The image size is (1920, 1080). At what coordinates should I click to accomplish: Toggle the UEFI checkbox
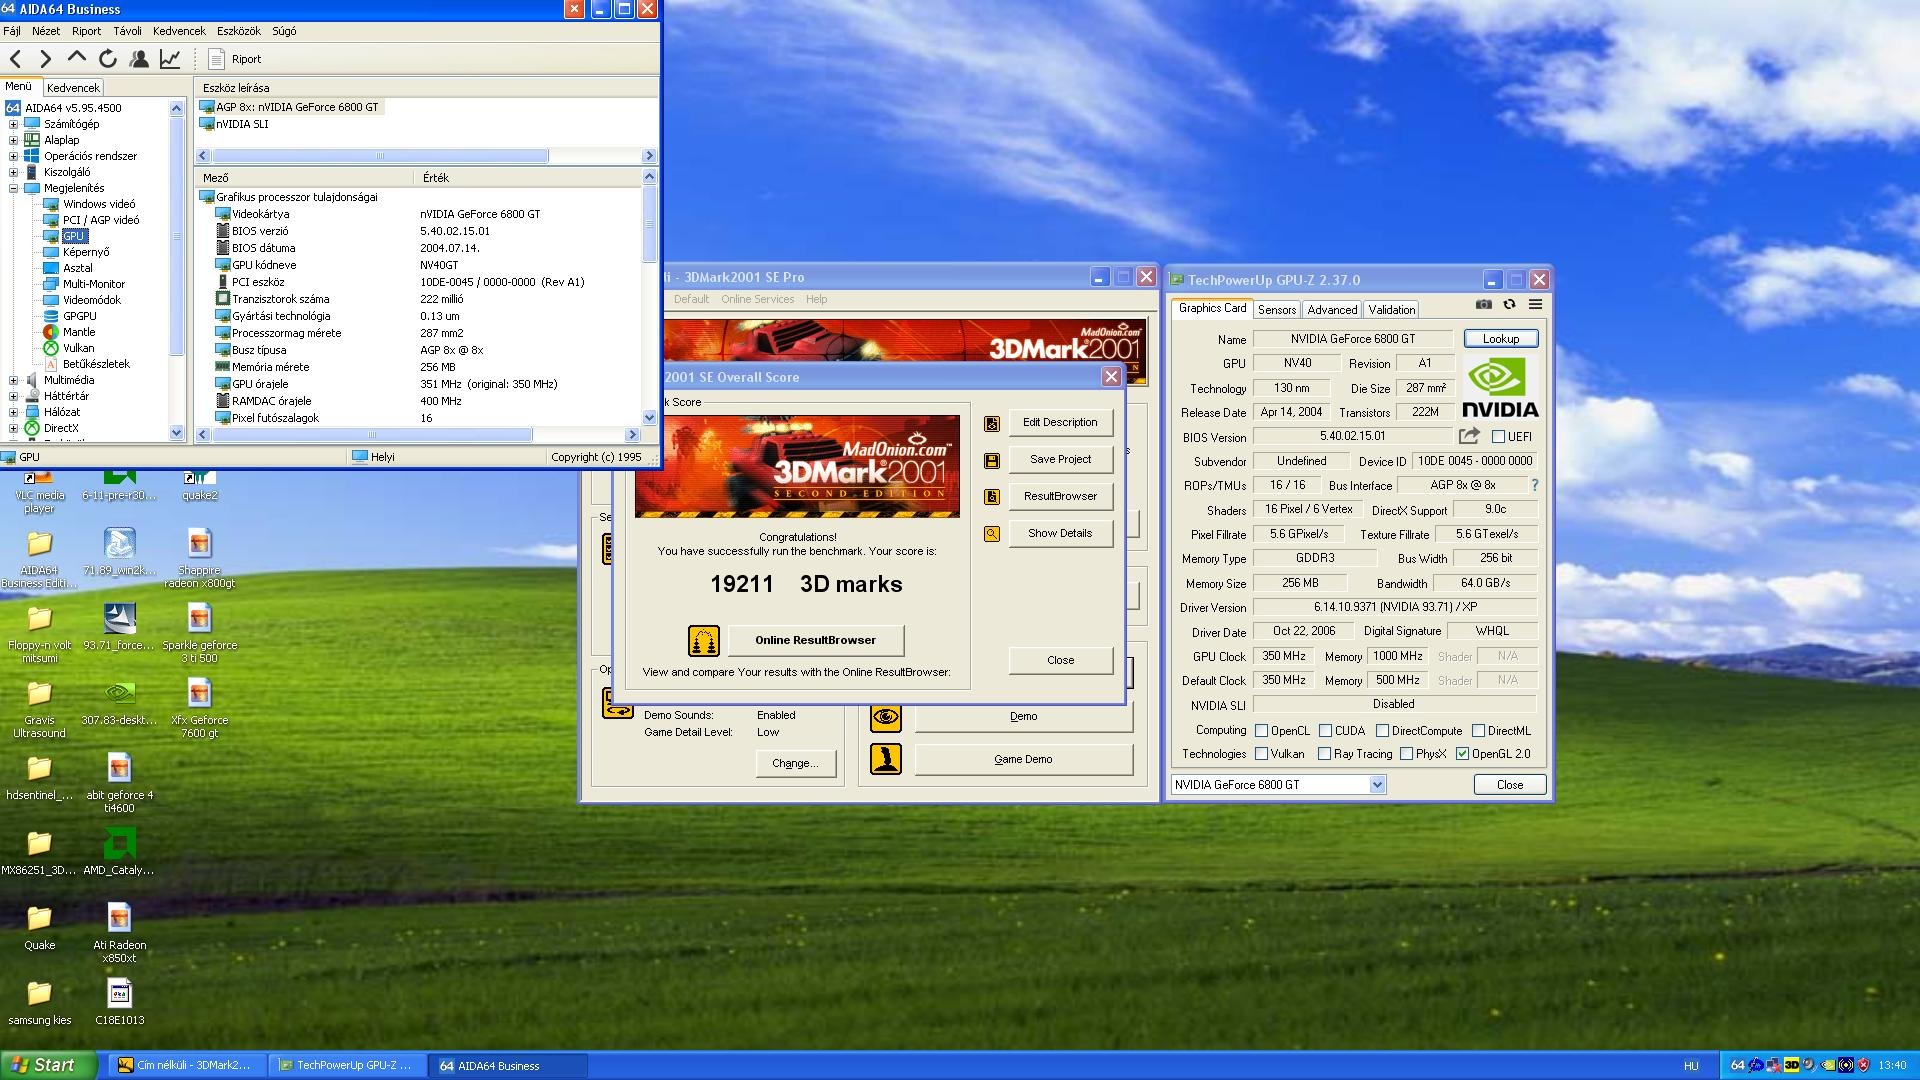pos(1498,437)
